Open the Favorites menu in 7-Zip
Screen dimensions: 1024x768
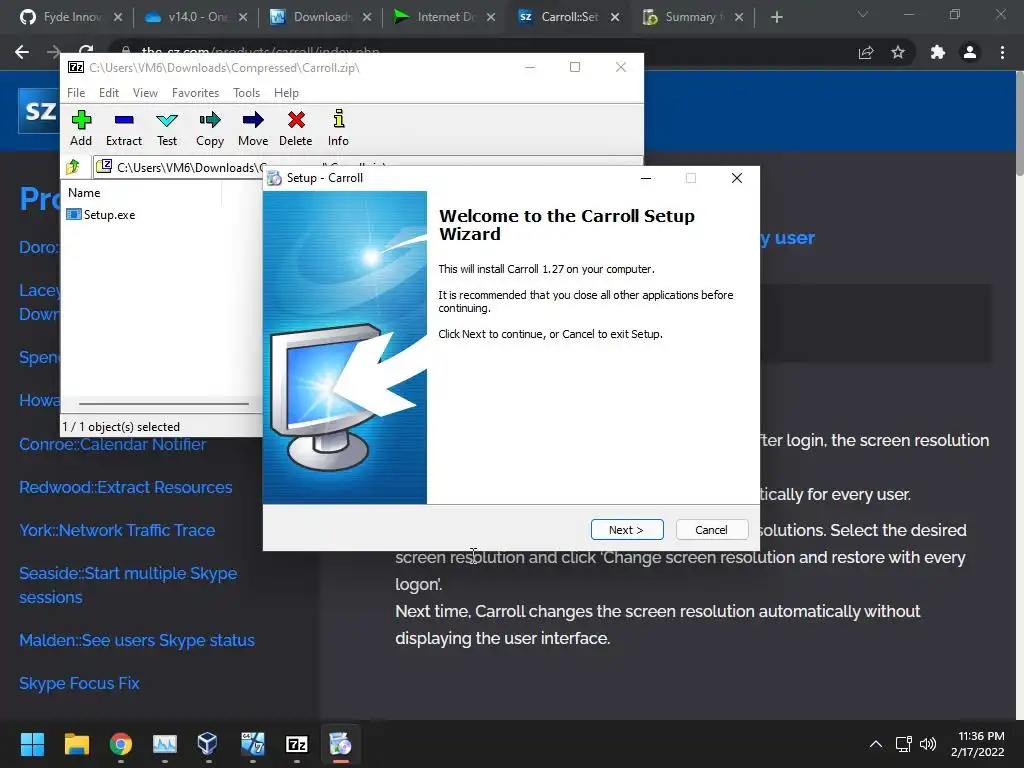point(195,93)
